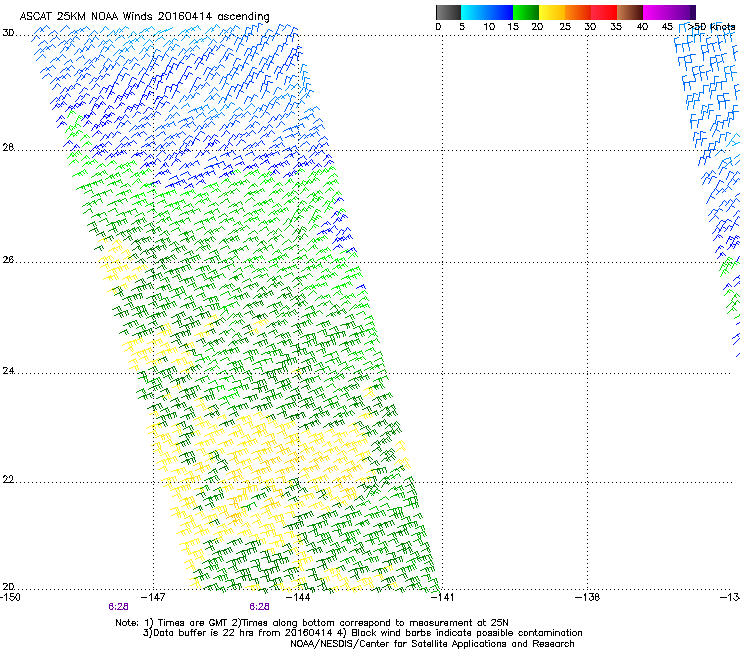
Task: Click the note about times being GMT
Action: click(312, 623)
